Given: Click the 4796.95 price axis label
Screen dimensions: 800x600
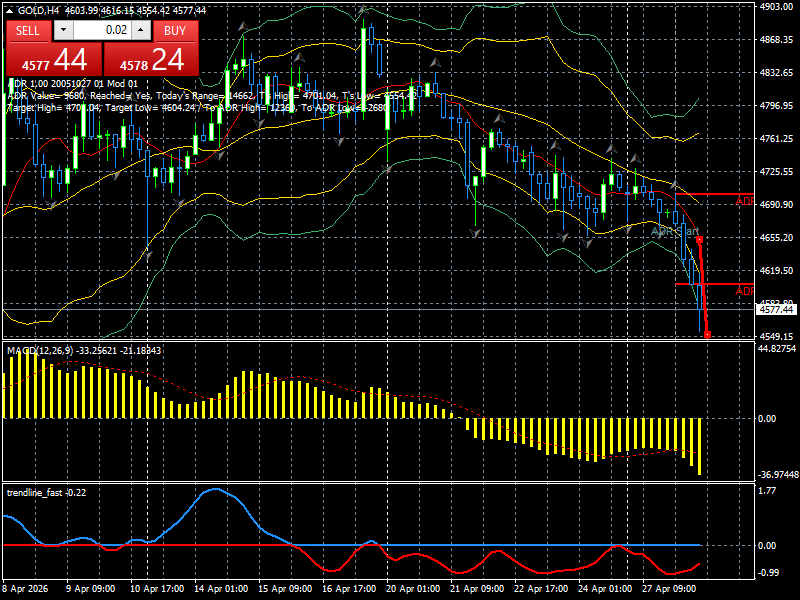Looking at the screenshot, I should click(x=776, y=106).
